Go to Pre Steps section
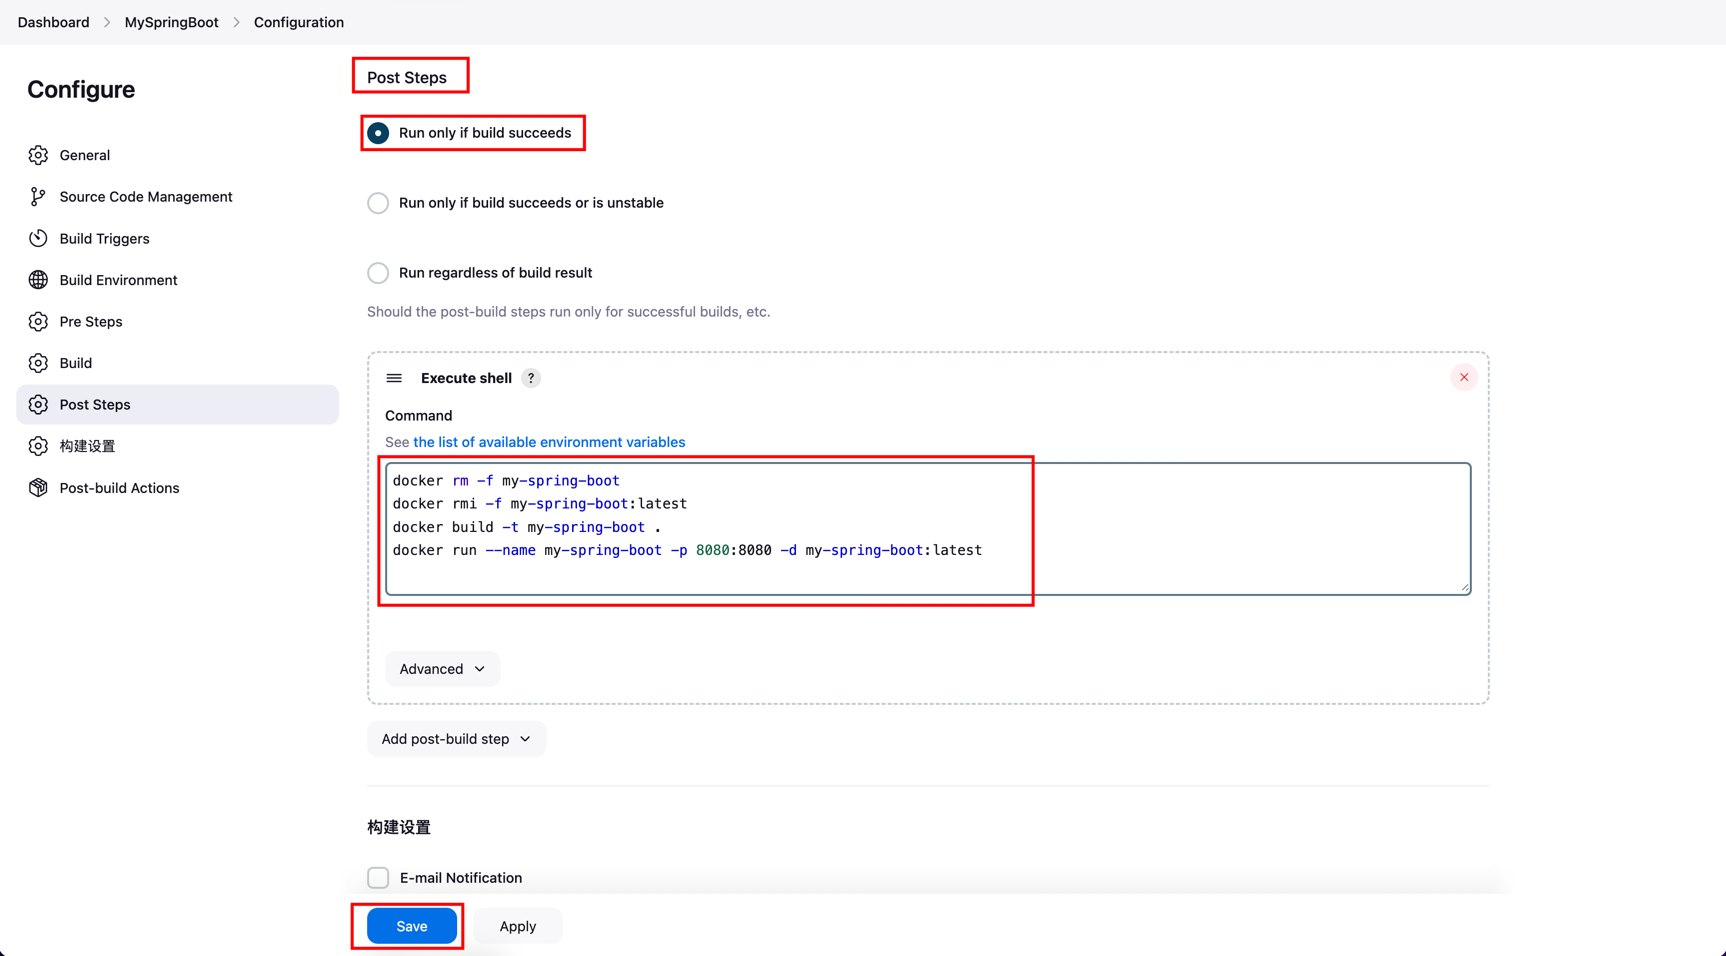Screen dimensions: 1726x956 (91, 322)
